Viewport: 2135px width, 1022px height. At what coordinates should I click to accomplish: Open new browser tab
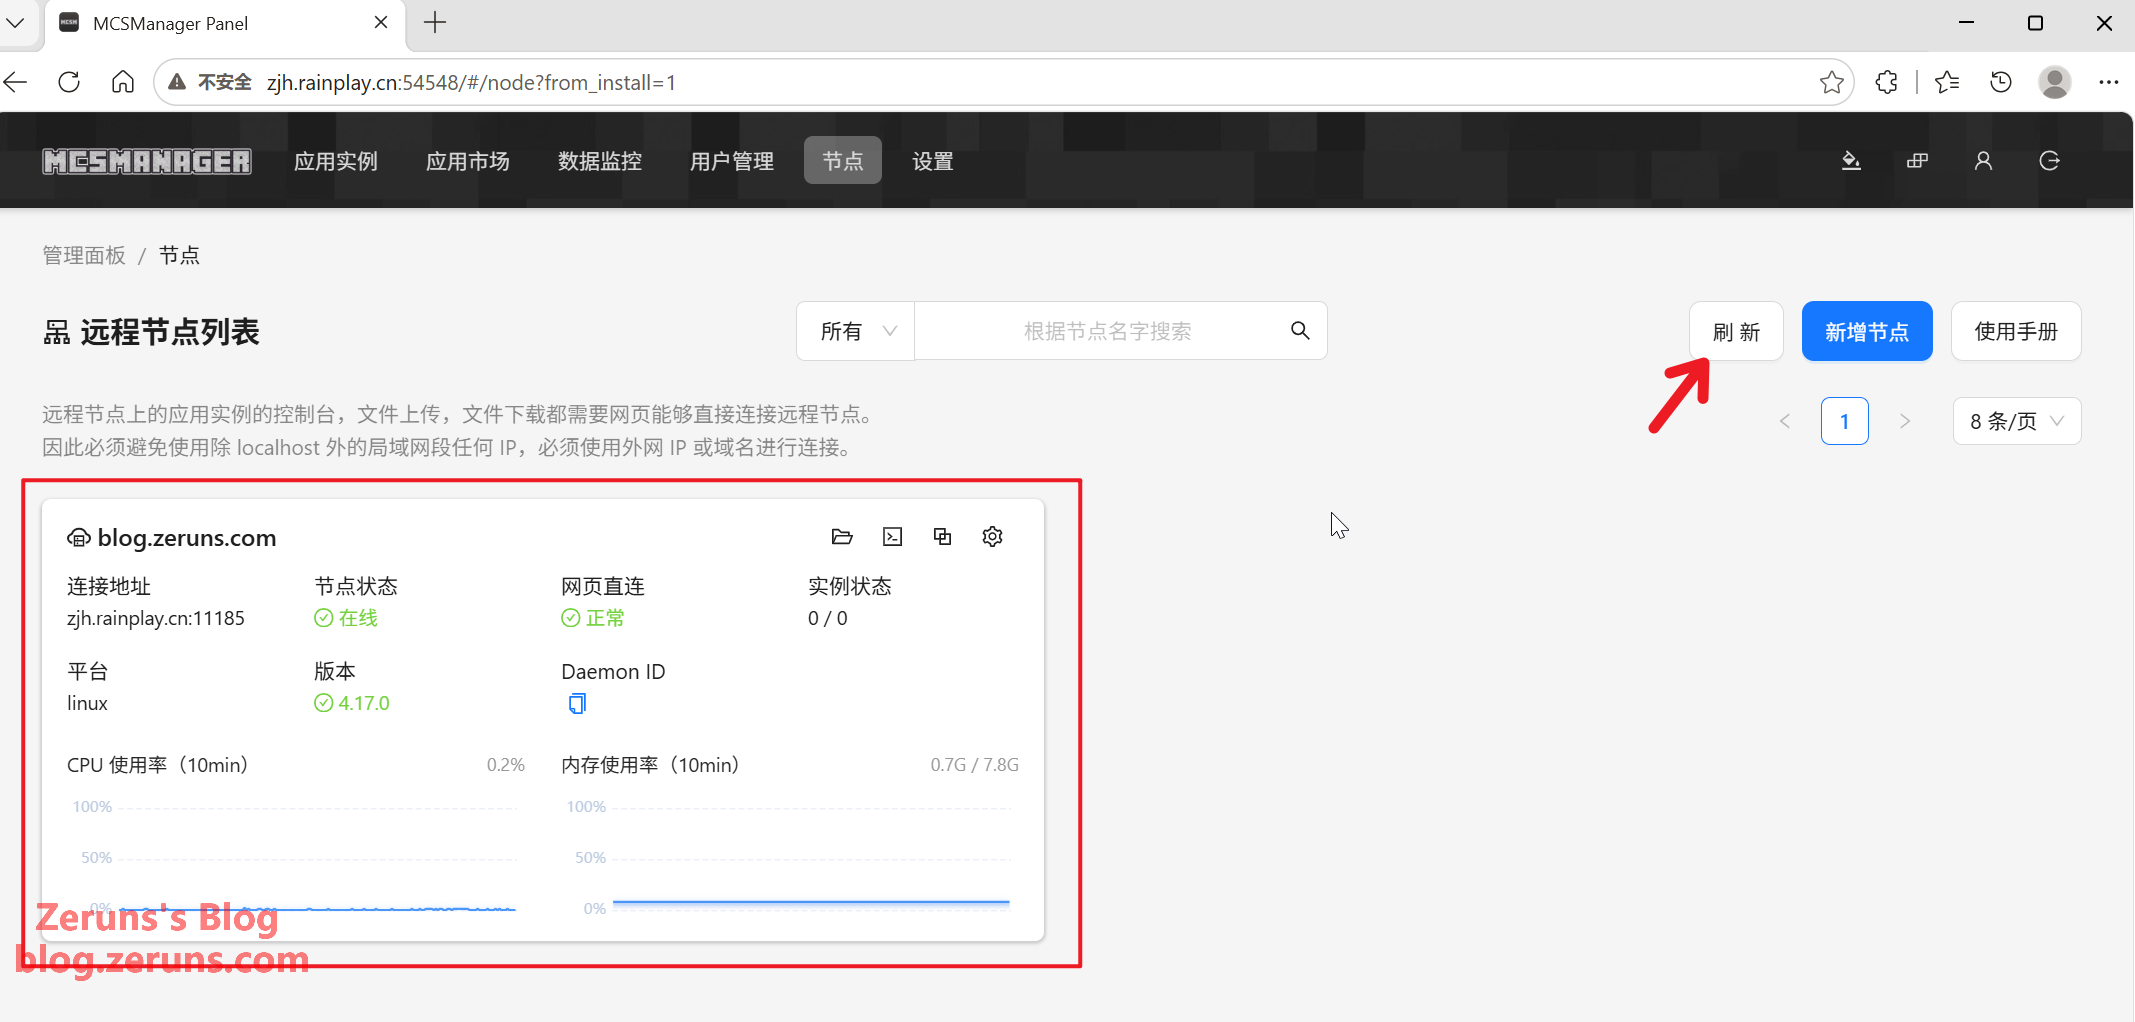[x=435, y=23]
